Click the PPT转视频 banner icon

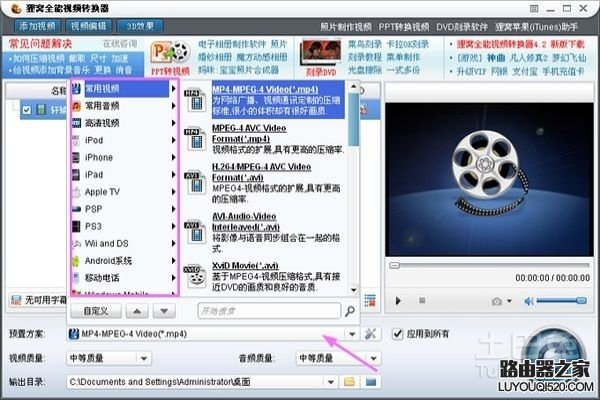click(170, 57)
